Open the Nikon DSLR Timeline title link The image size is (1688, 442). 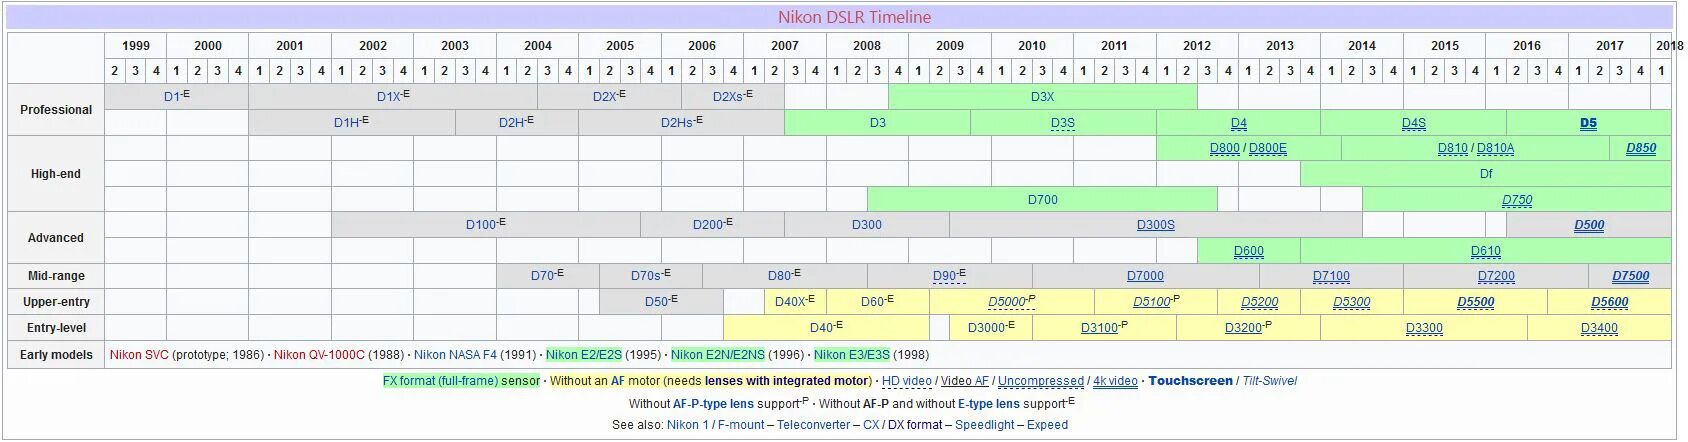854,17
